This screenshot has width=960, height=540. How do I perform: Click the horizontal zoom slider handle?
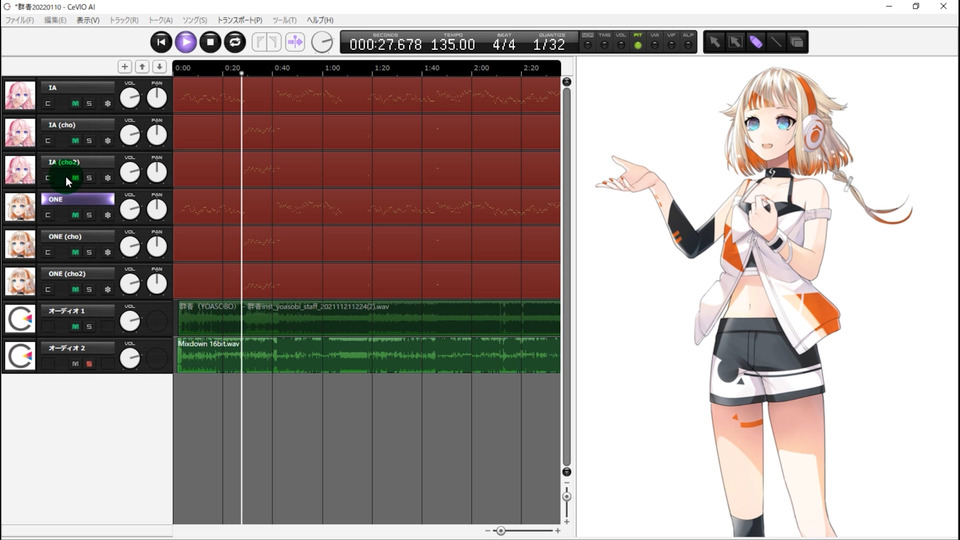(501, 531)
